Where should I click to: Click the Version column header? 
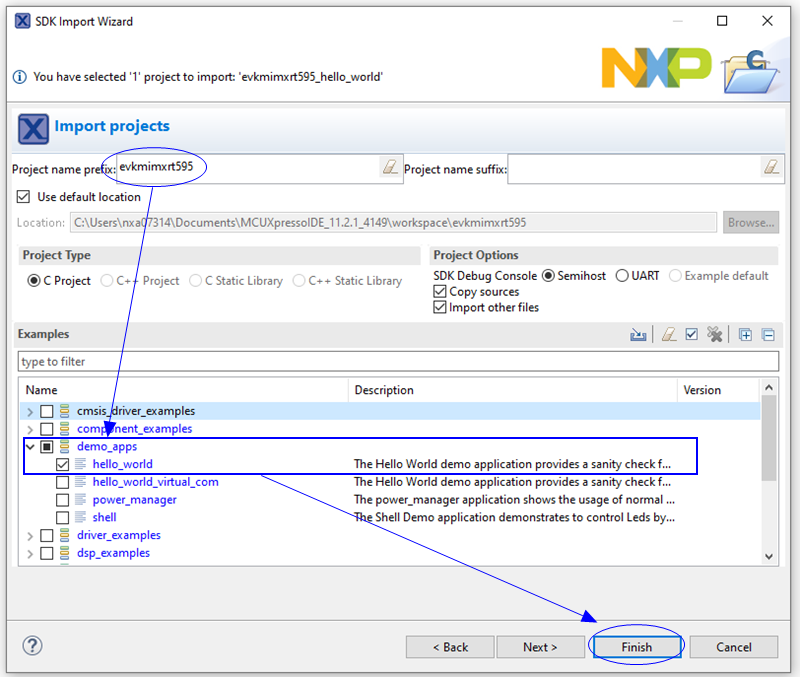(x=718, y=390)
